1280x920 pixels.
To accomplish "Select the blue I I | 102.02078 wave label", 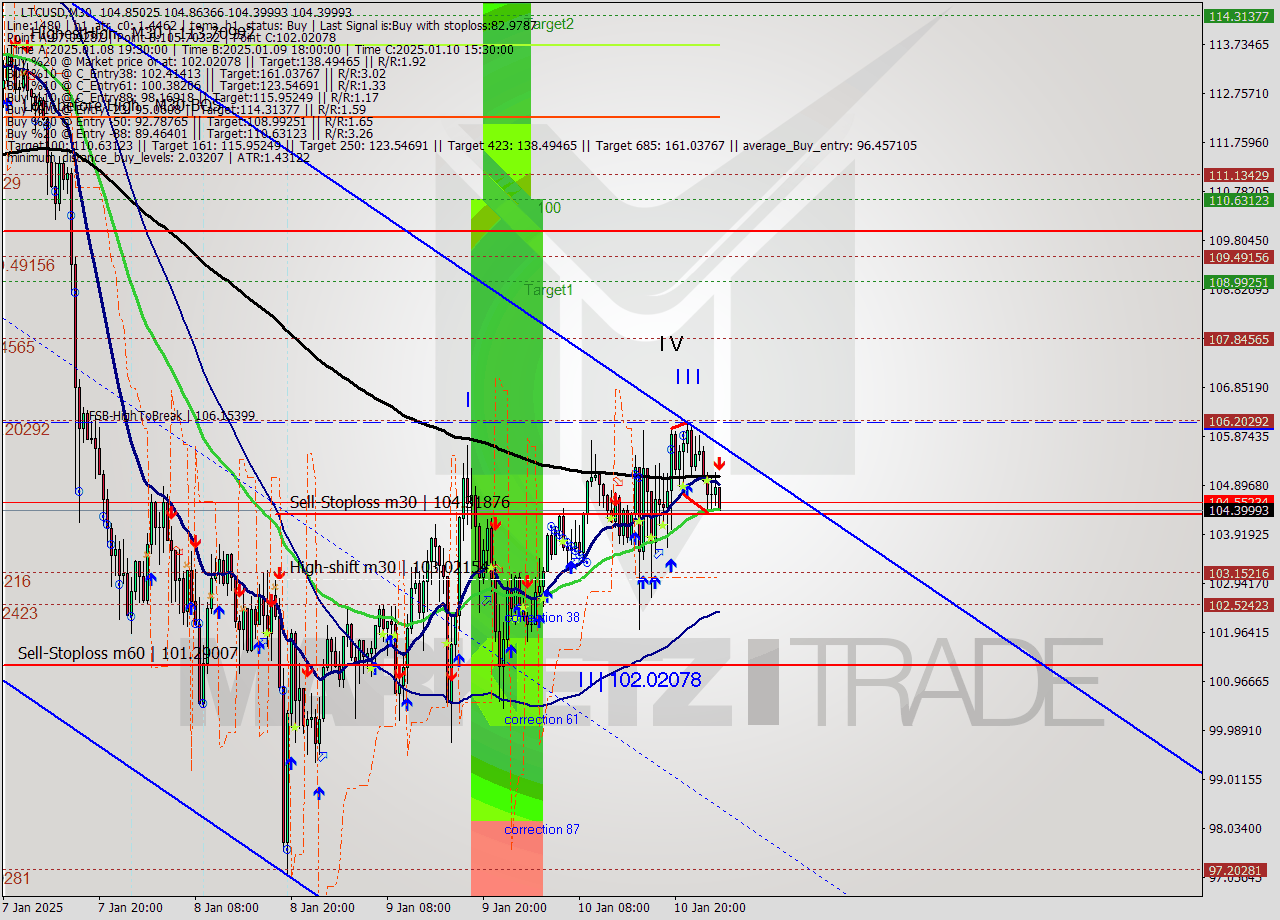I will (x=640, y=680).
